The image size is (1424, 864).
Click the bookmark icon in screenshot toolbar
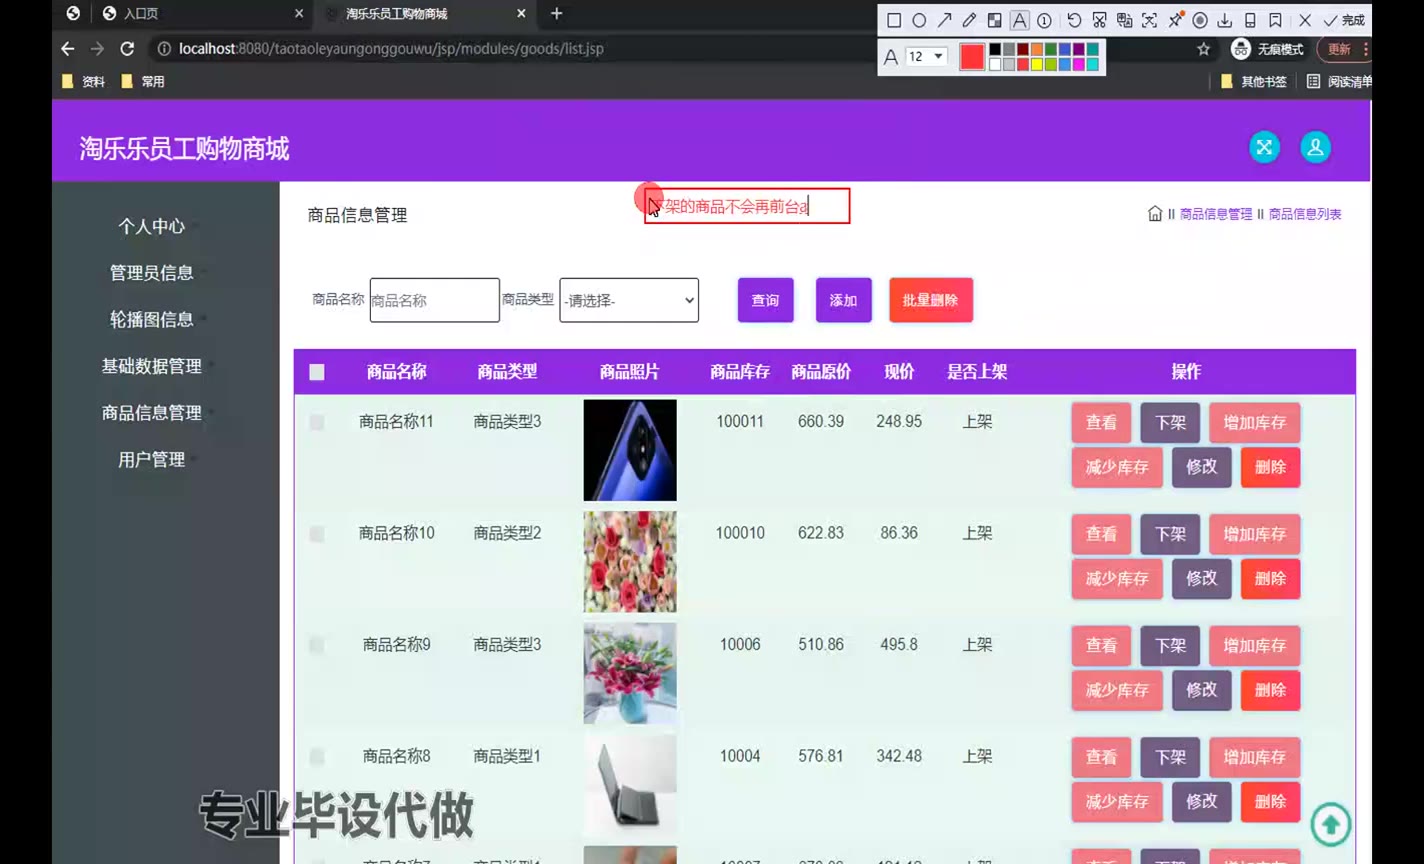(x=1275, y=20)
